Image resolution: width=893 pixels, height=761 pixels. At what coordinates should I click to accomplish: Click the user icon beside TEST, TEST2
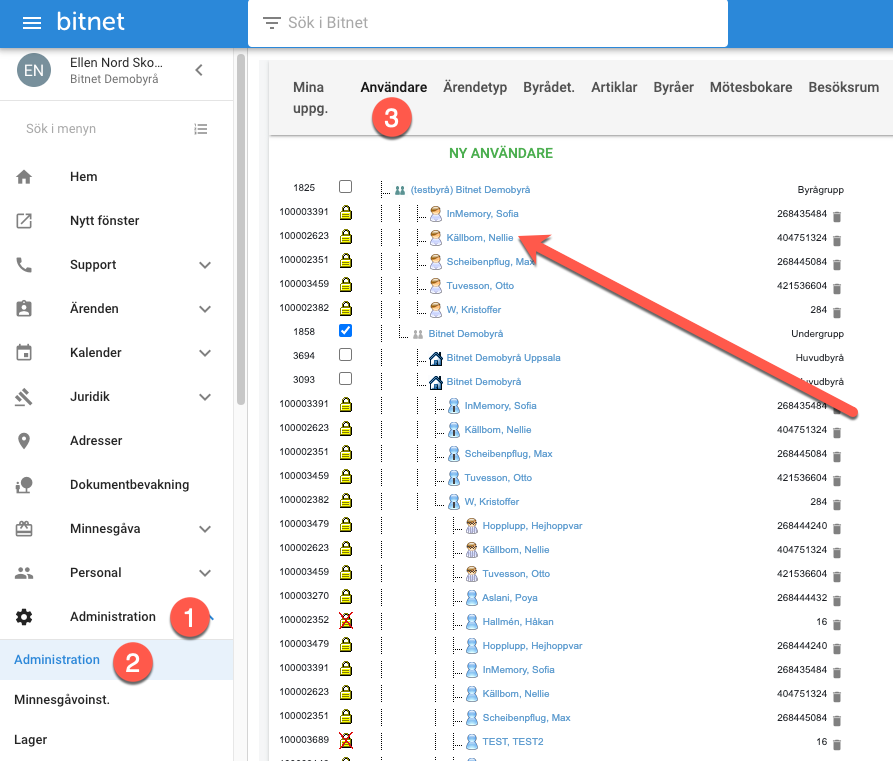(x=472, y=742)
